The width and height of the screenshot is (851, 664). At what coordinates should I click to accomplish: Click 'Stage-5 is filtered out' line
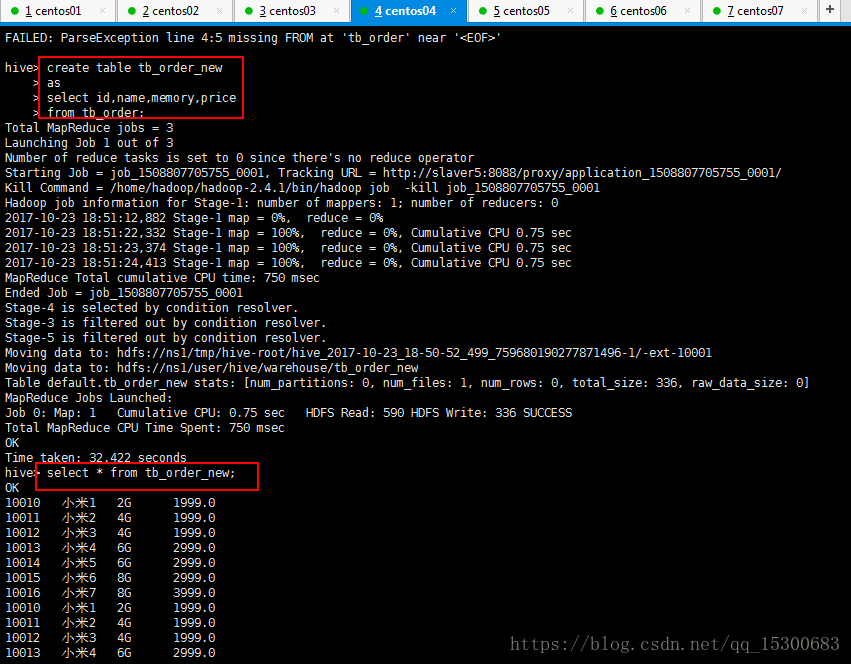[x=166, y=338]
